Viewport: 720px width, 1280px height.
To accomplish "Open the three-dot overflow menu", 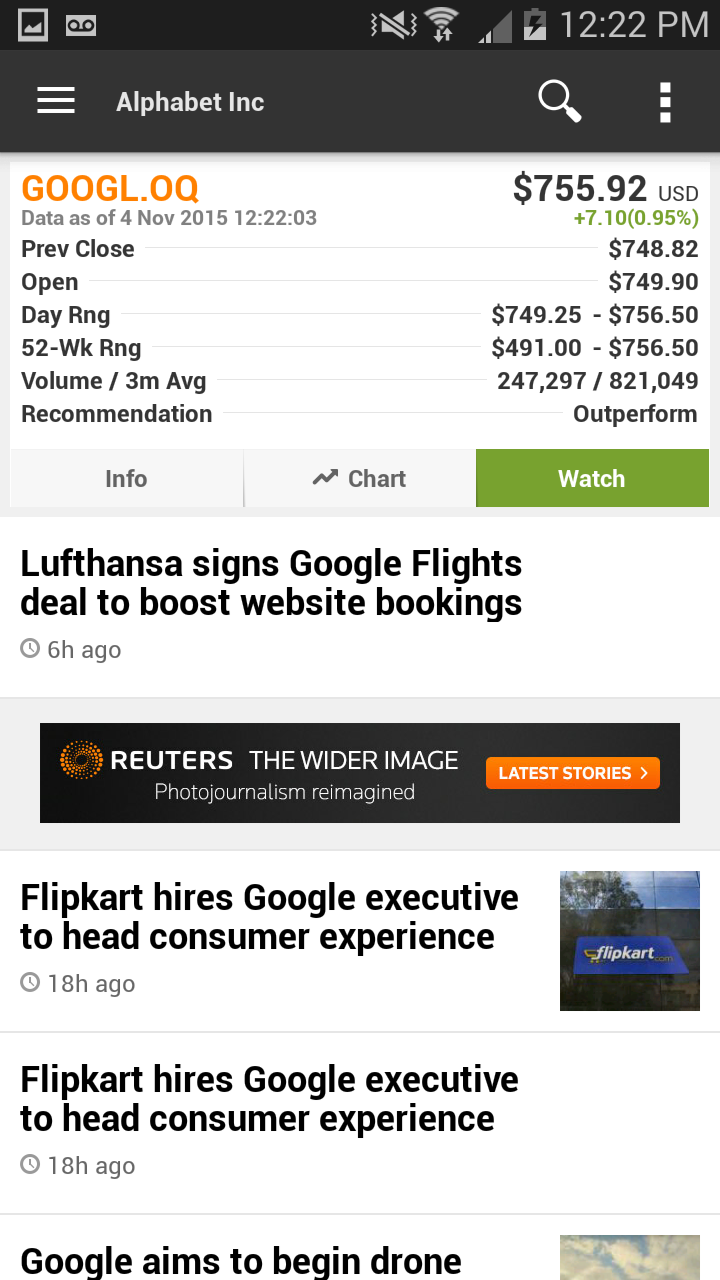I will tap(665, 102).
